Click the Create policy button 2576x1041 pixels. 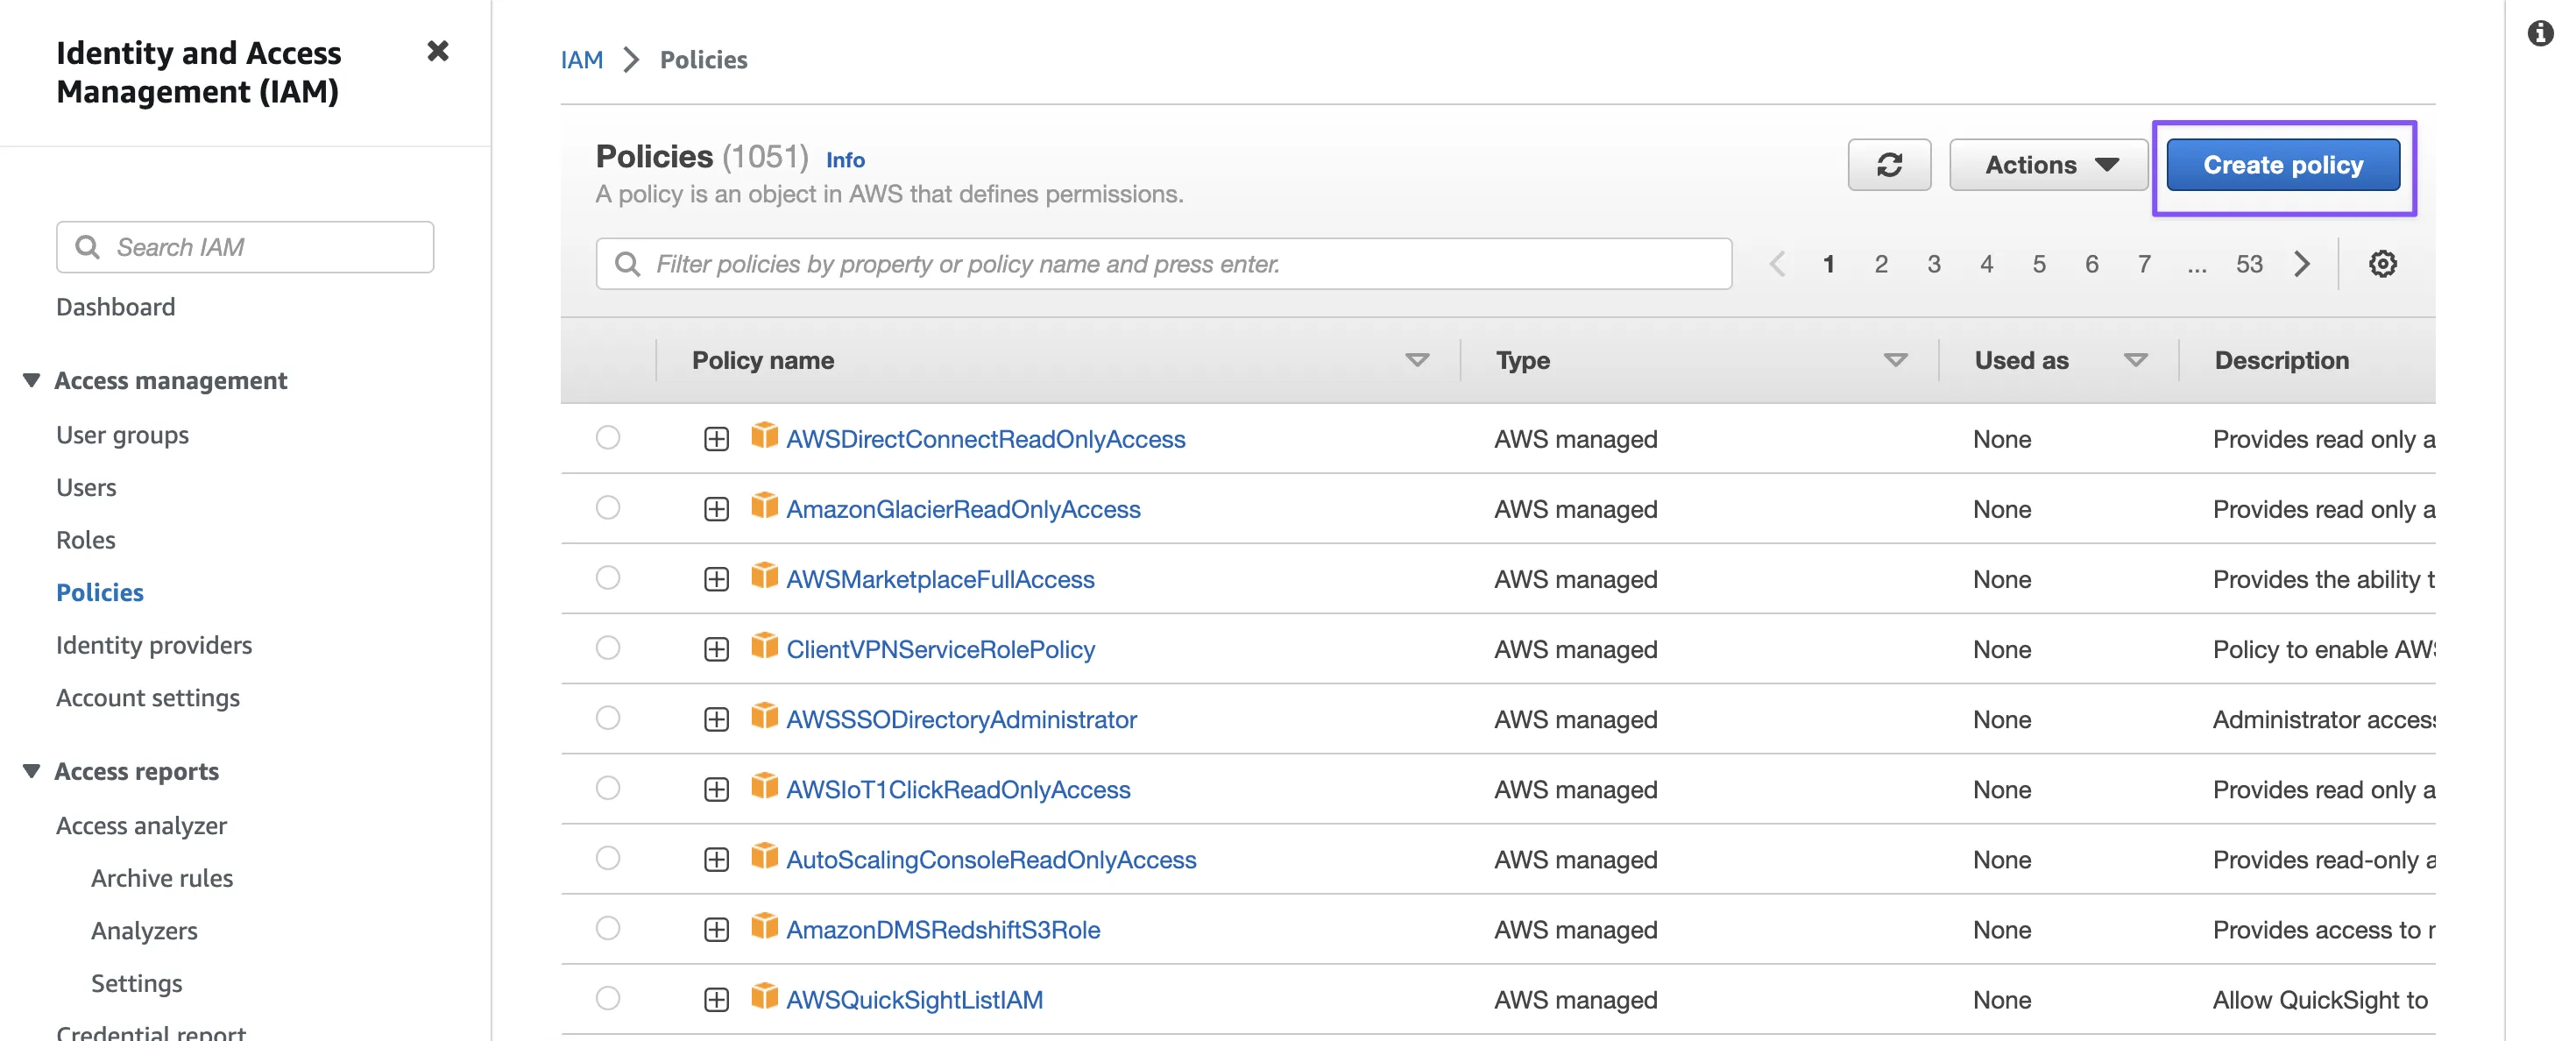[x=2282, y=165]
